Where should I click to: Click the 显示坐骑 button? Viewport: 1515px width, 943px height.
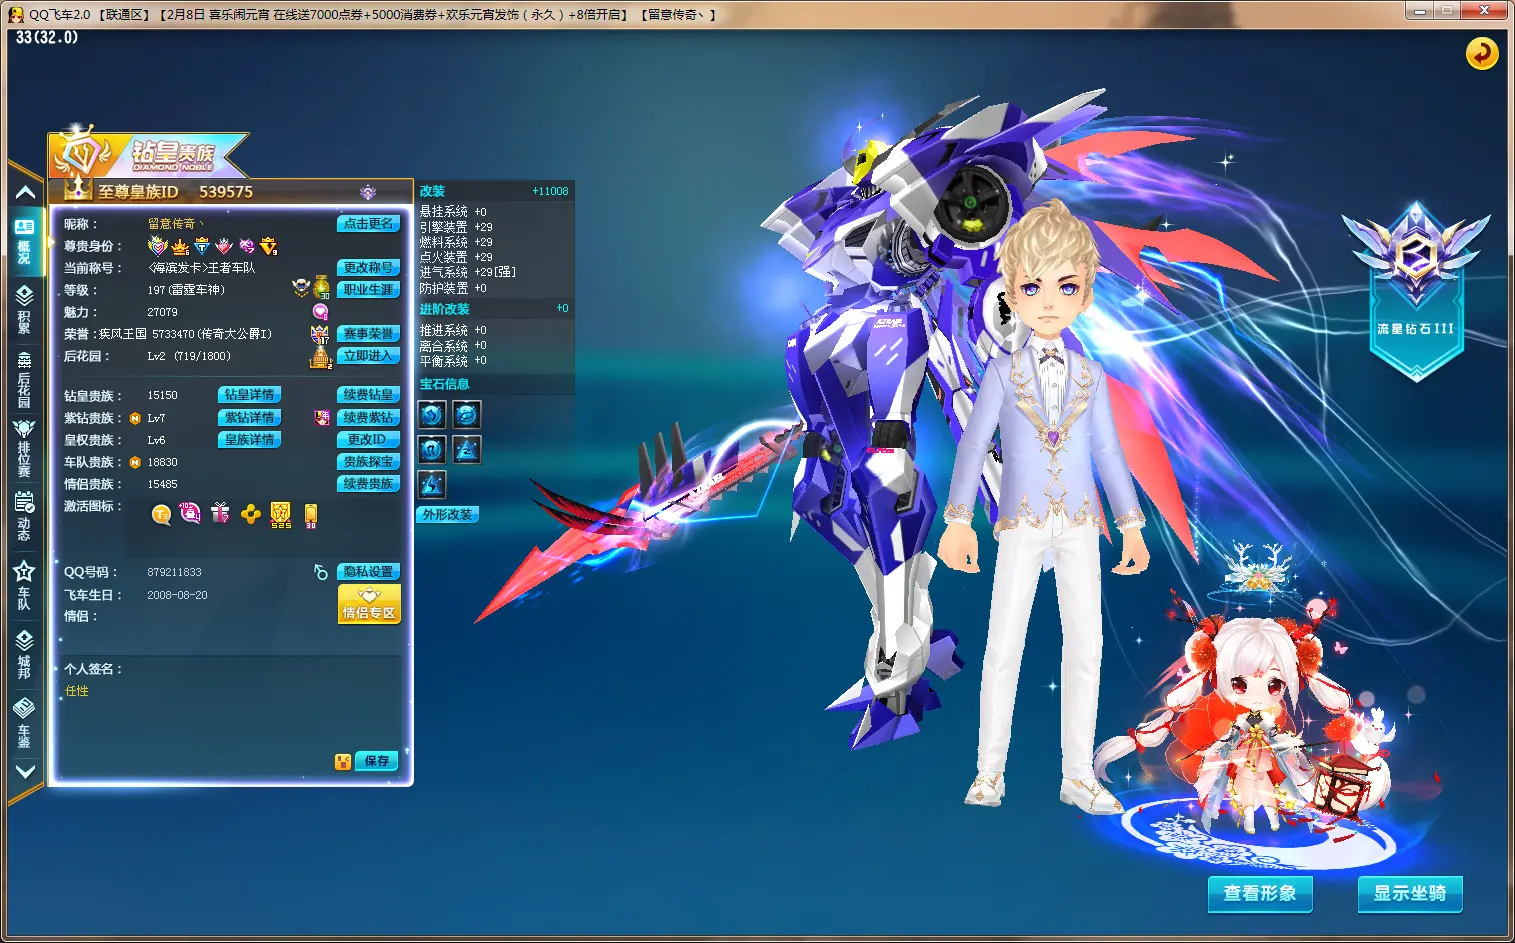tap(1410, 894)
